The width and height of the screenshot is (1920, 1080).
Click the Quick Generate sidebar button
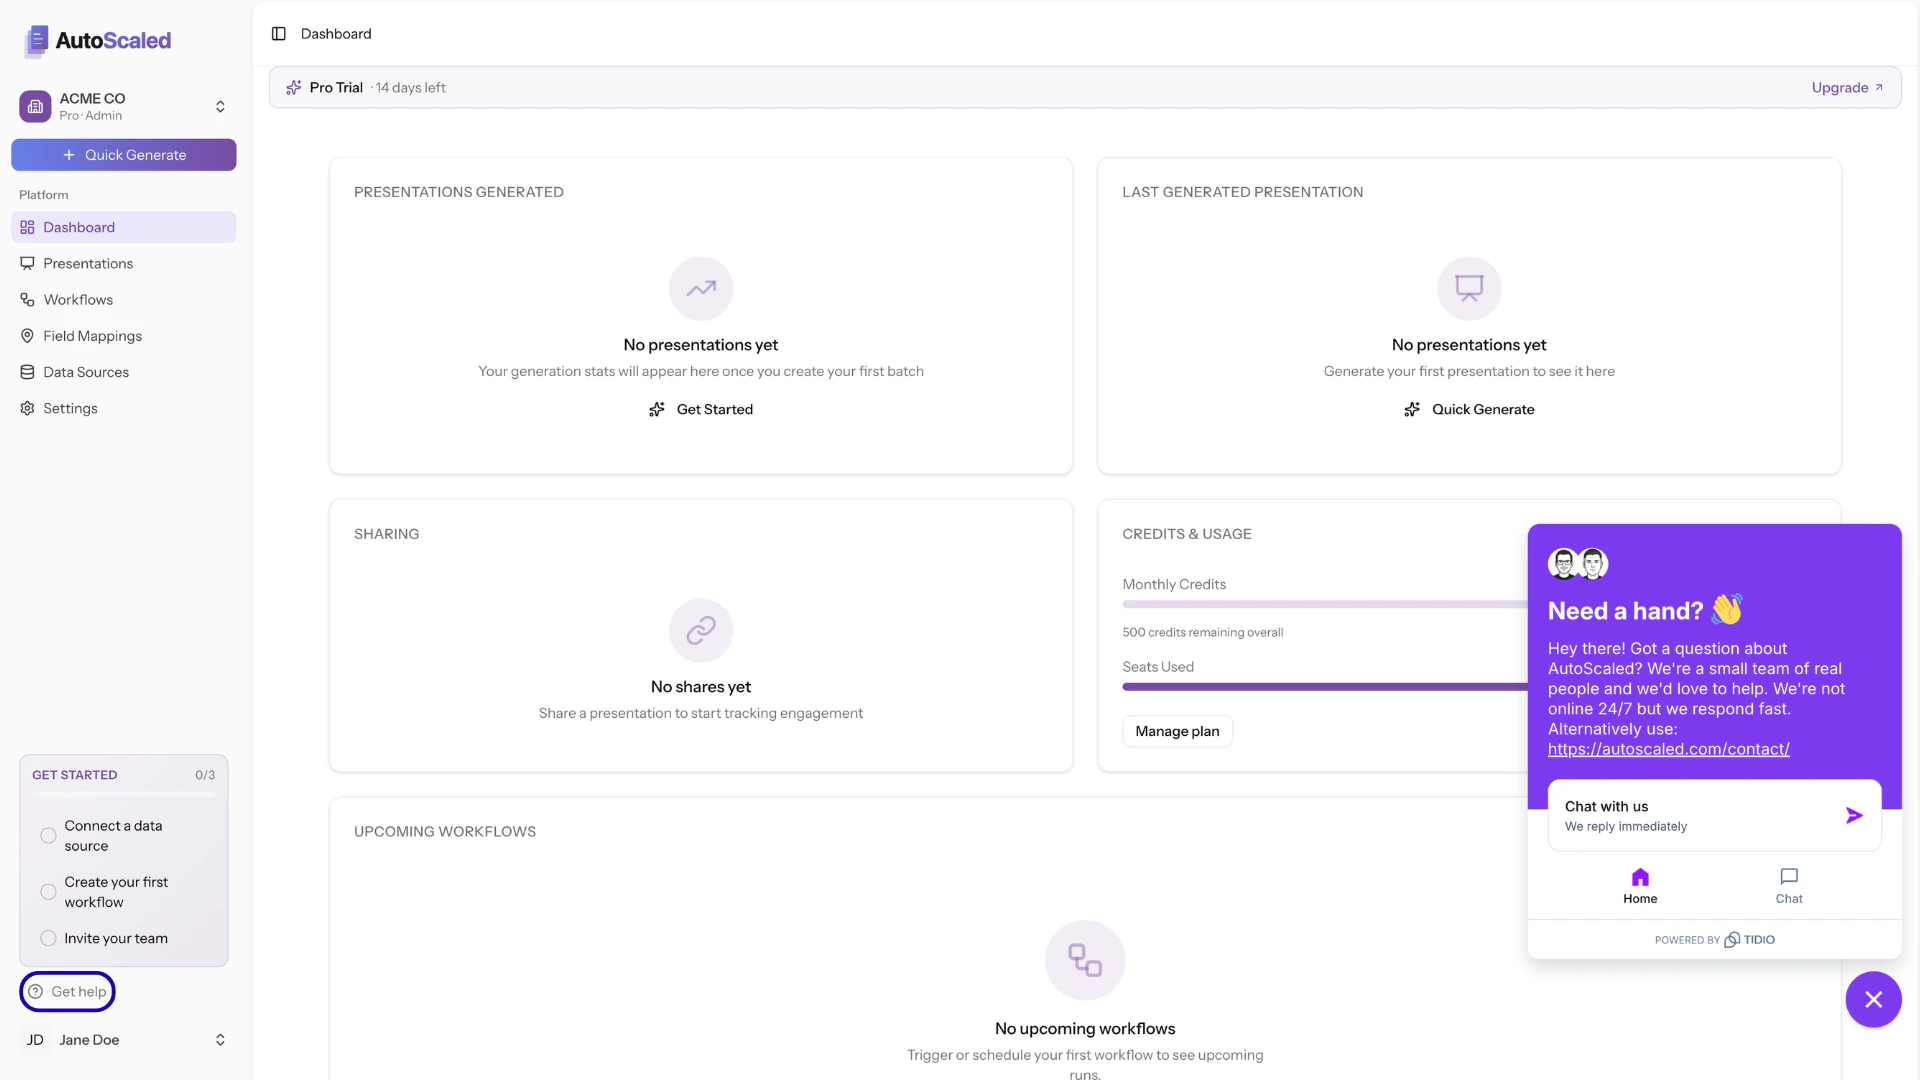(124, 155)
